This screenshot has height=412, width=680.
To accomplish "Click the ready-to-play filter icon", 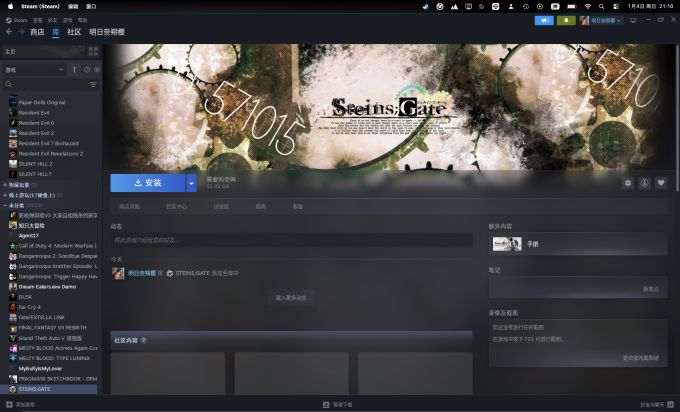I will pos(97,69).
